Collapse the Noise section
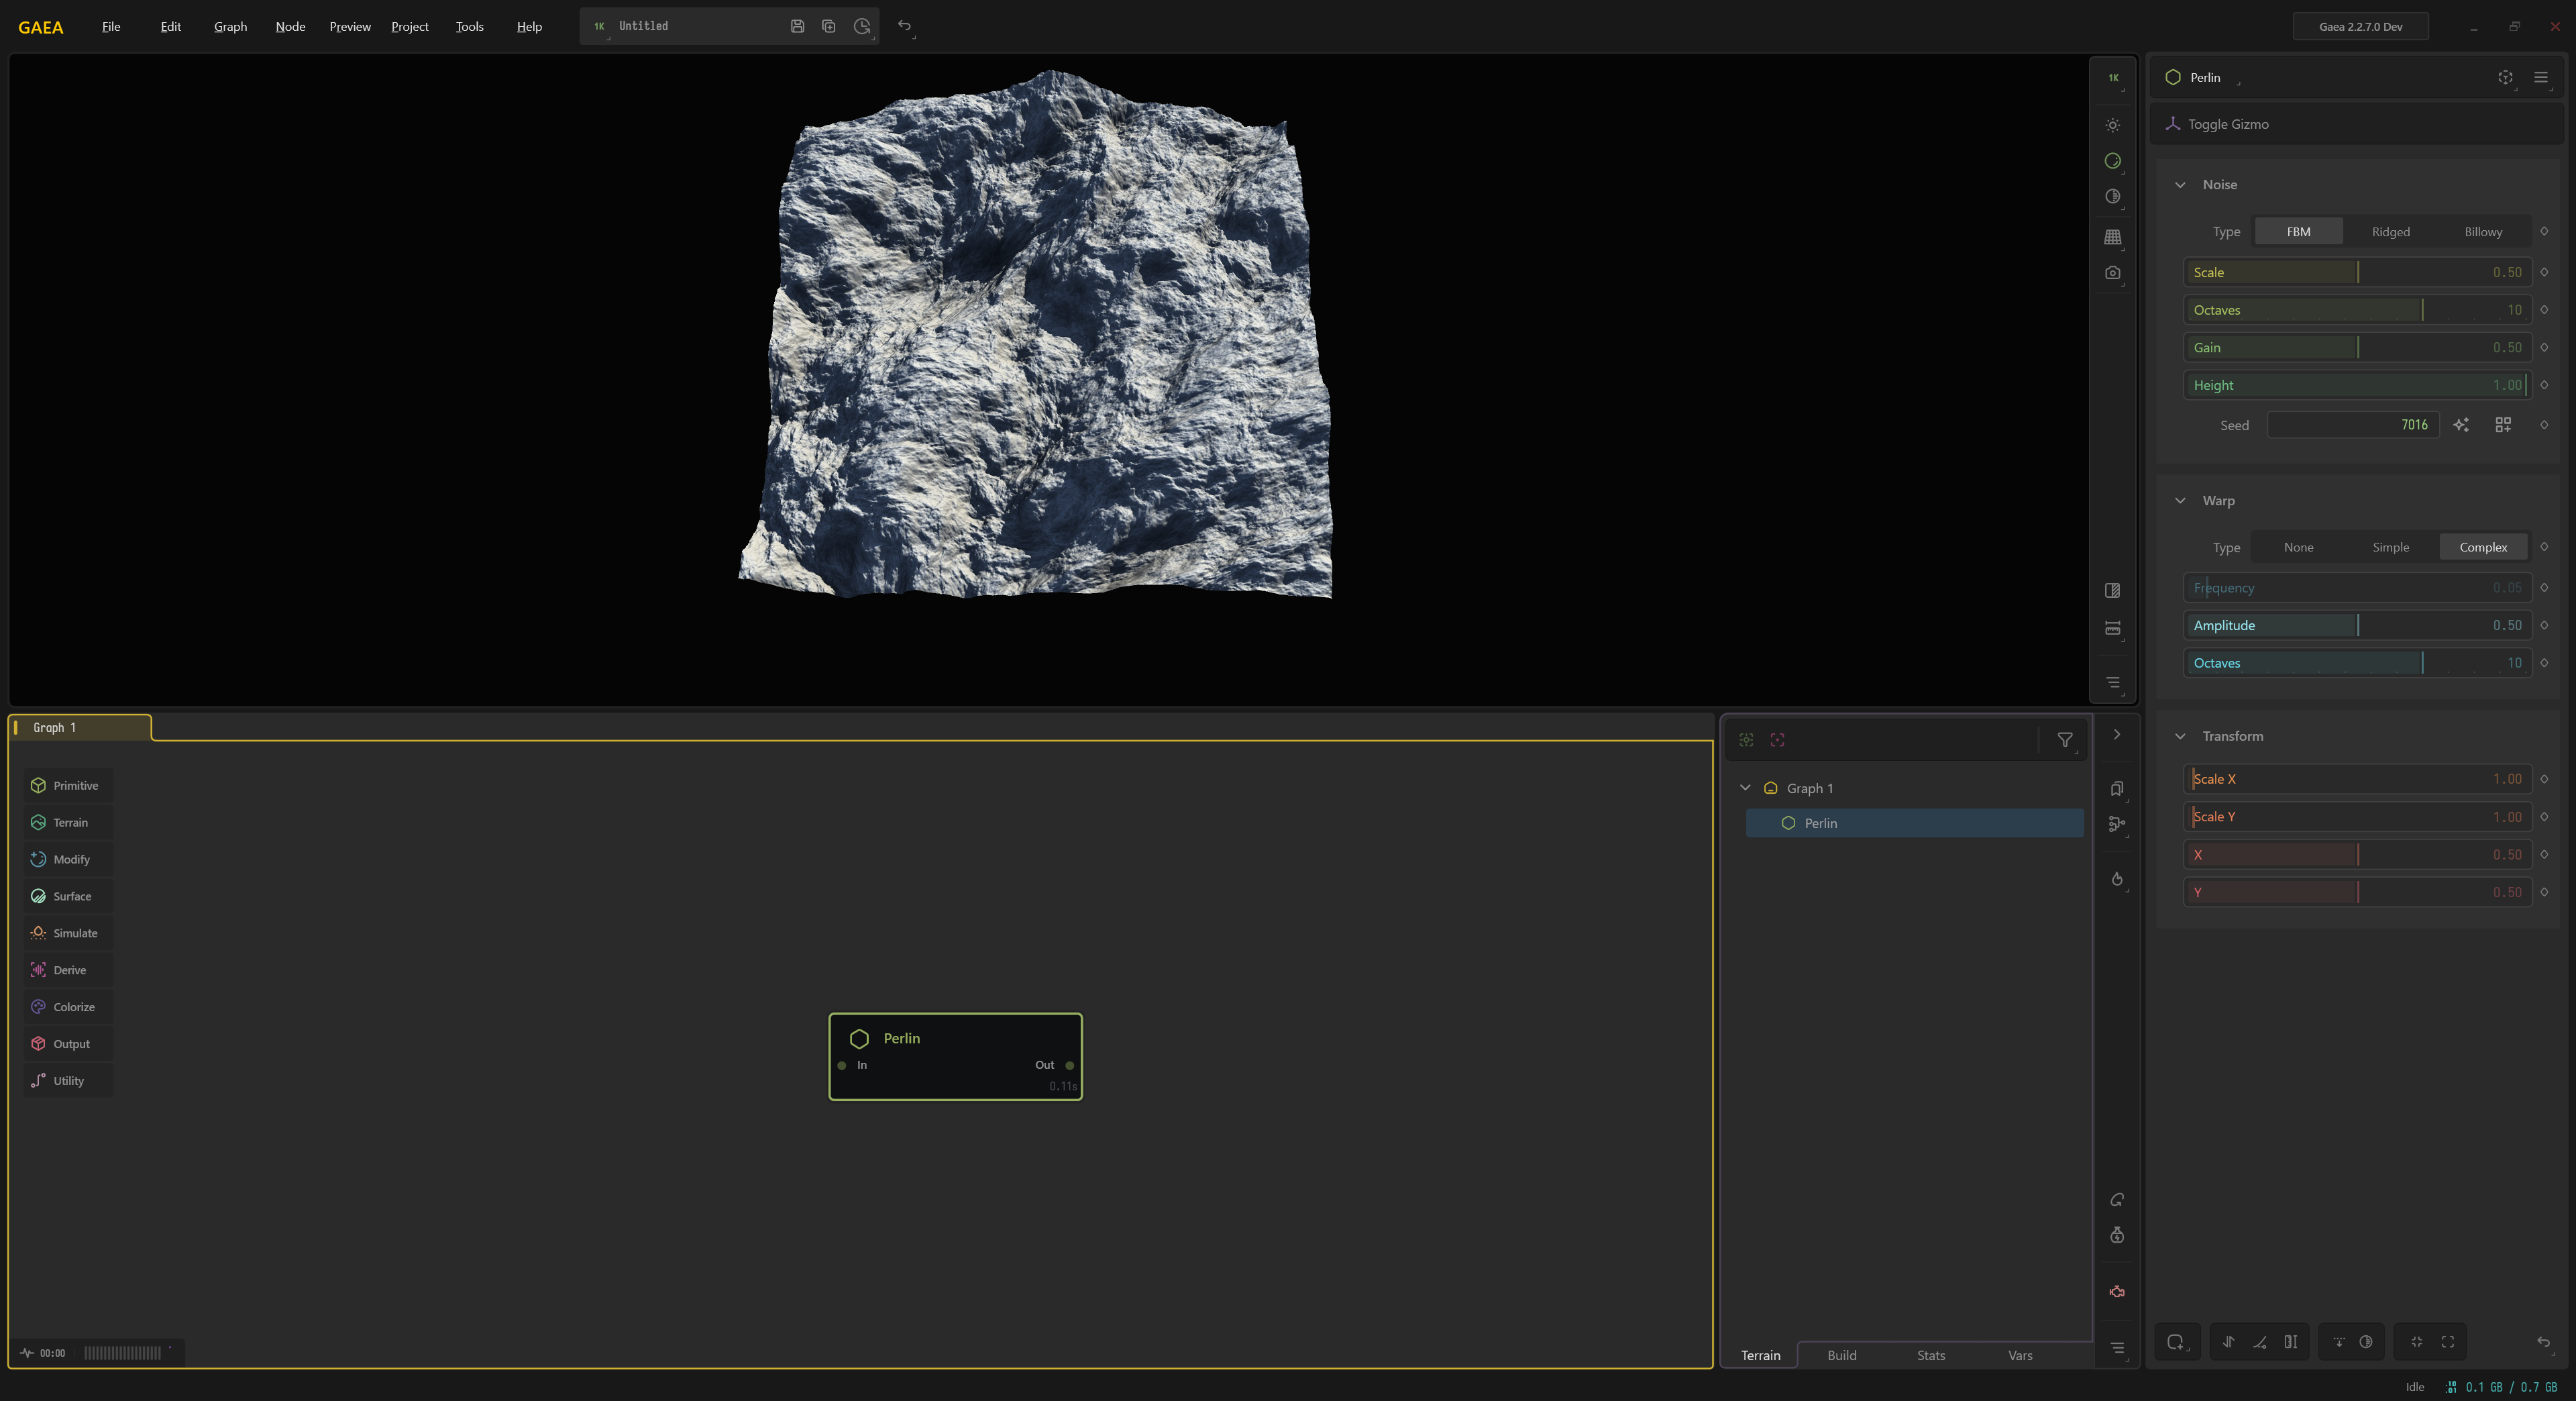This screenshot has width=2576, height=1401. click(2181, 184)
